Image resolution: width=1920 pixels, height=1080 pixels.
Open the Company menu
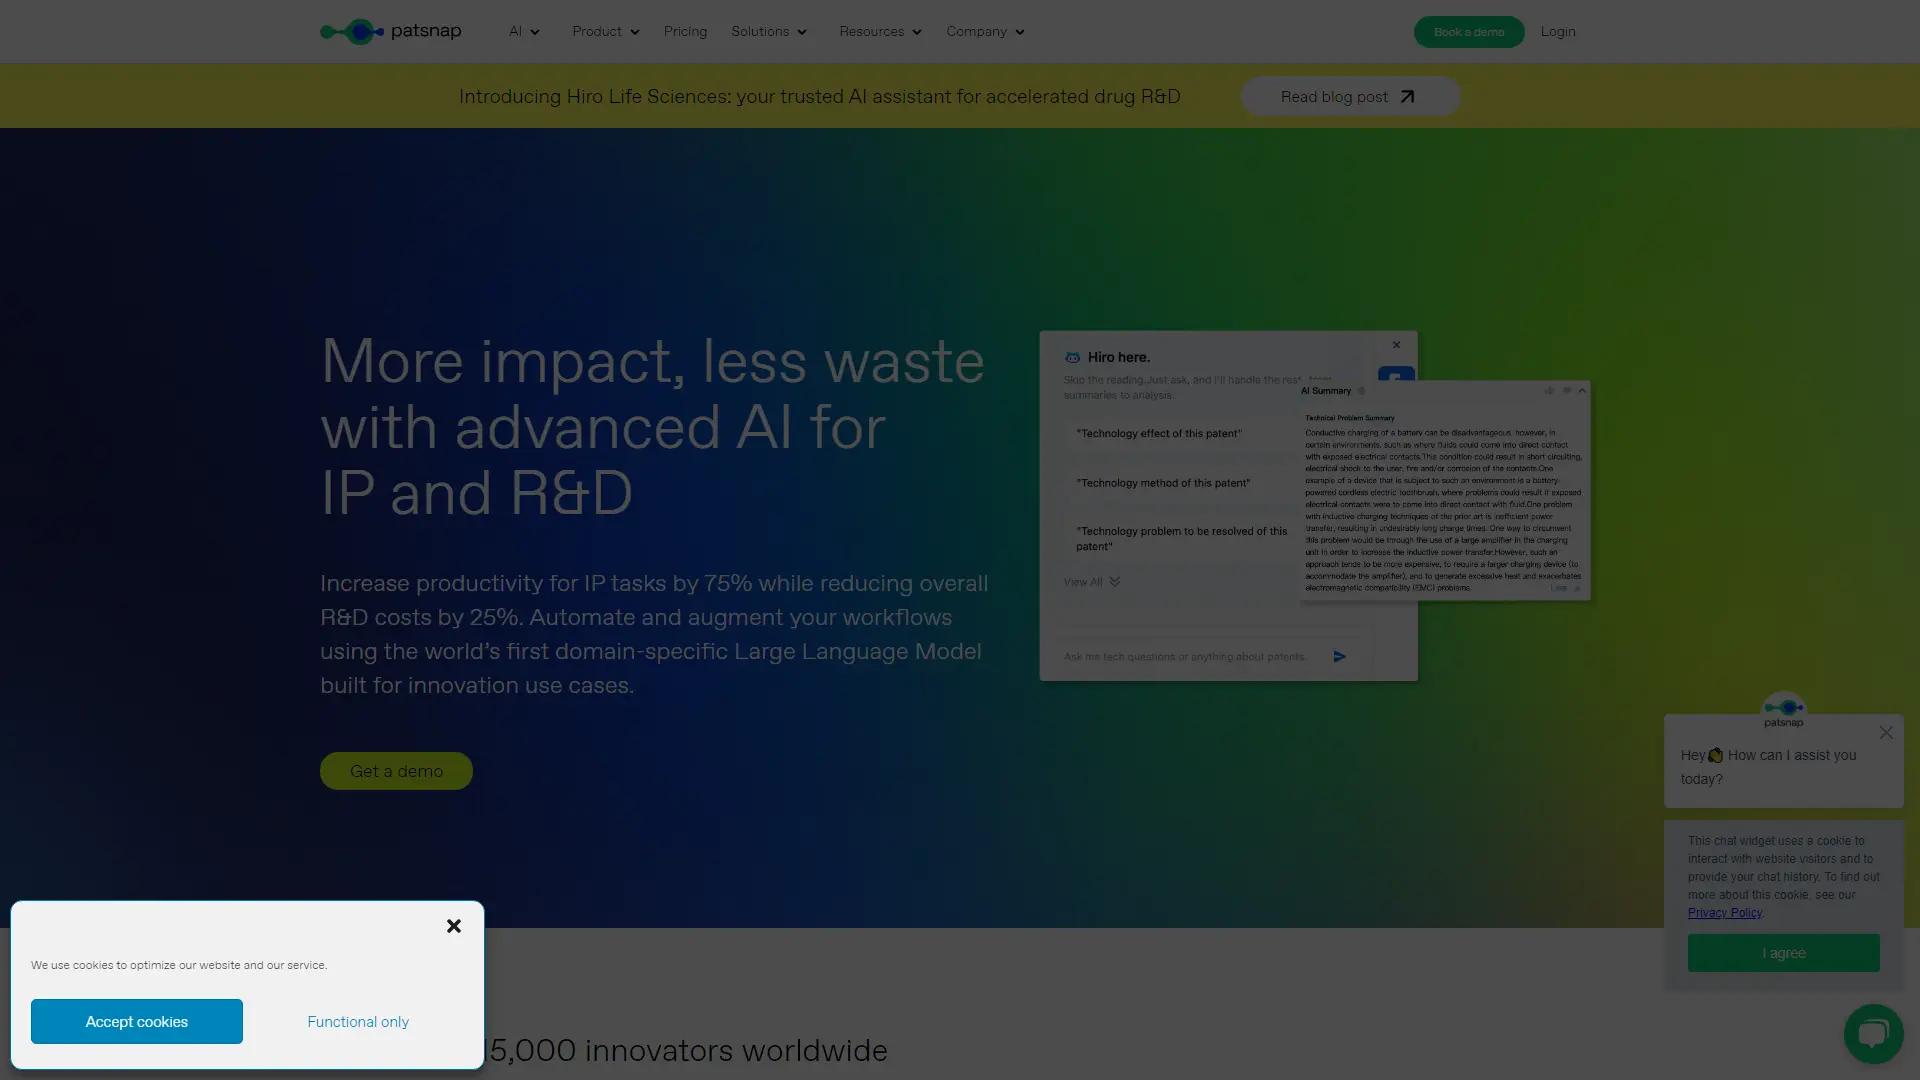click(x=985, y=32)
